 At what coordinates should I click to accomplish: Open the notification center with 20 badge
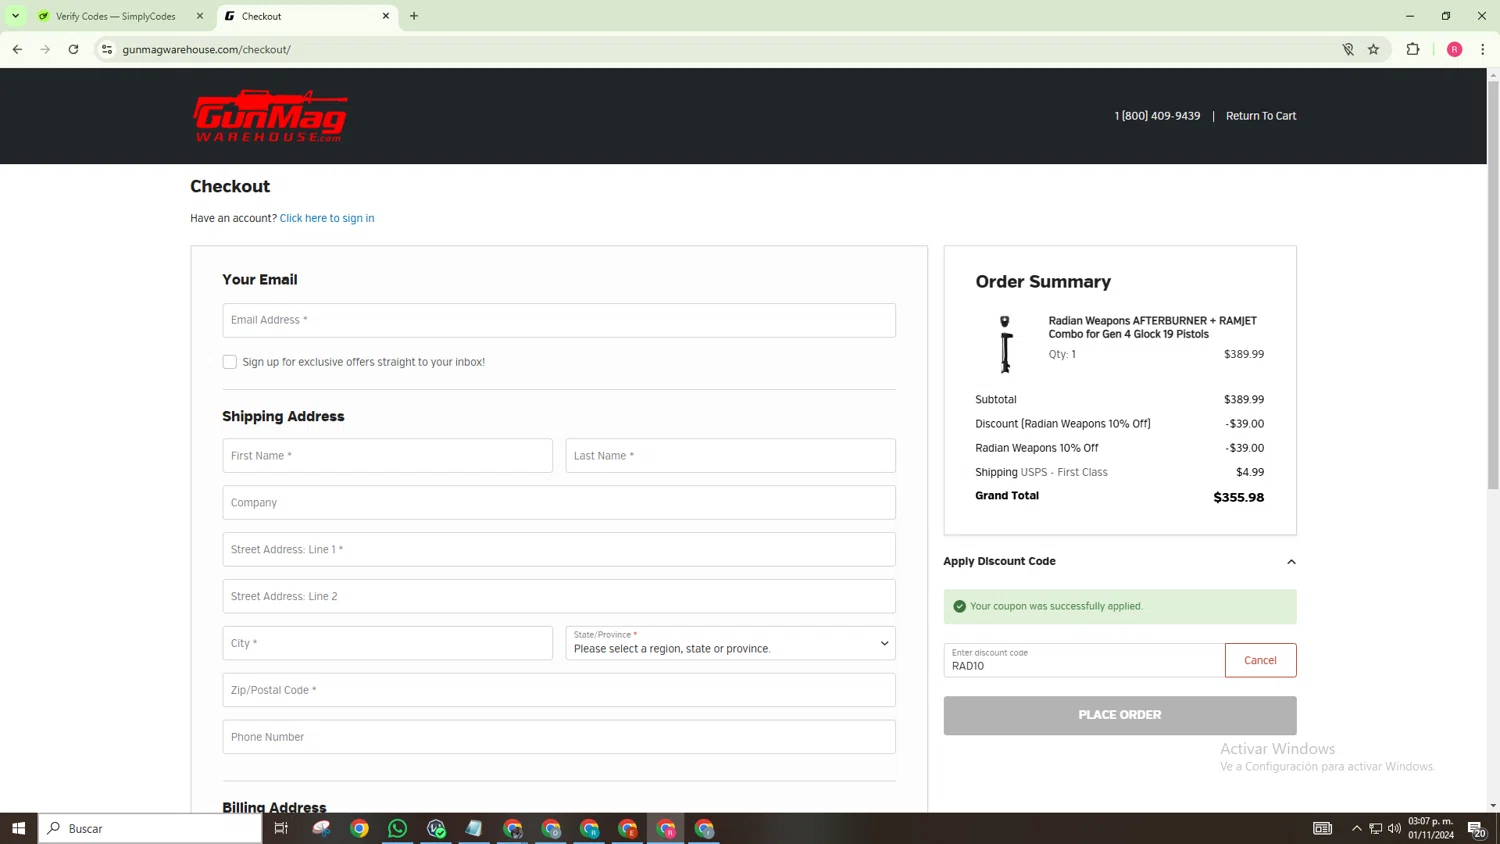(x=1477, y=828)
